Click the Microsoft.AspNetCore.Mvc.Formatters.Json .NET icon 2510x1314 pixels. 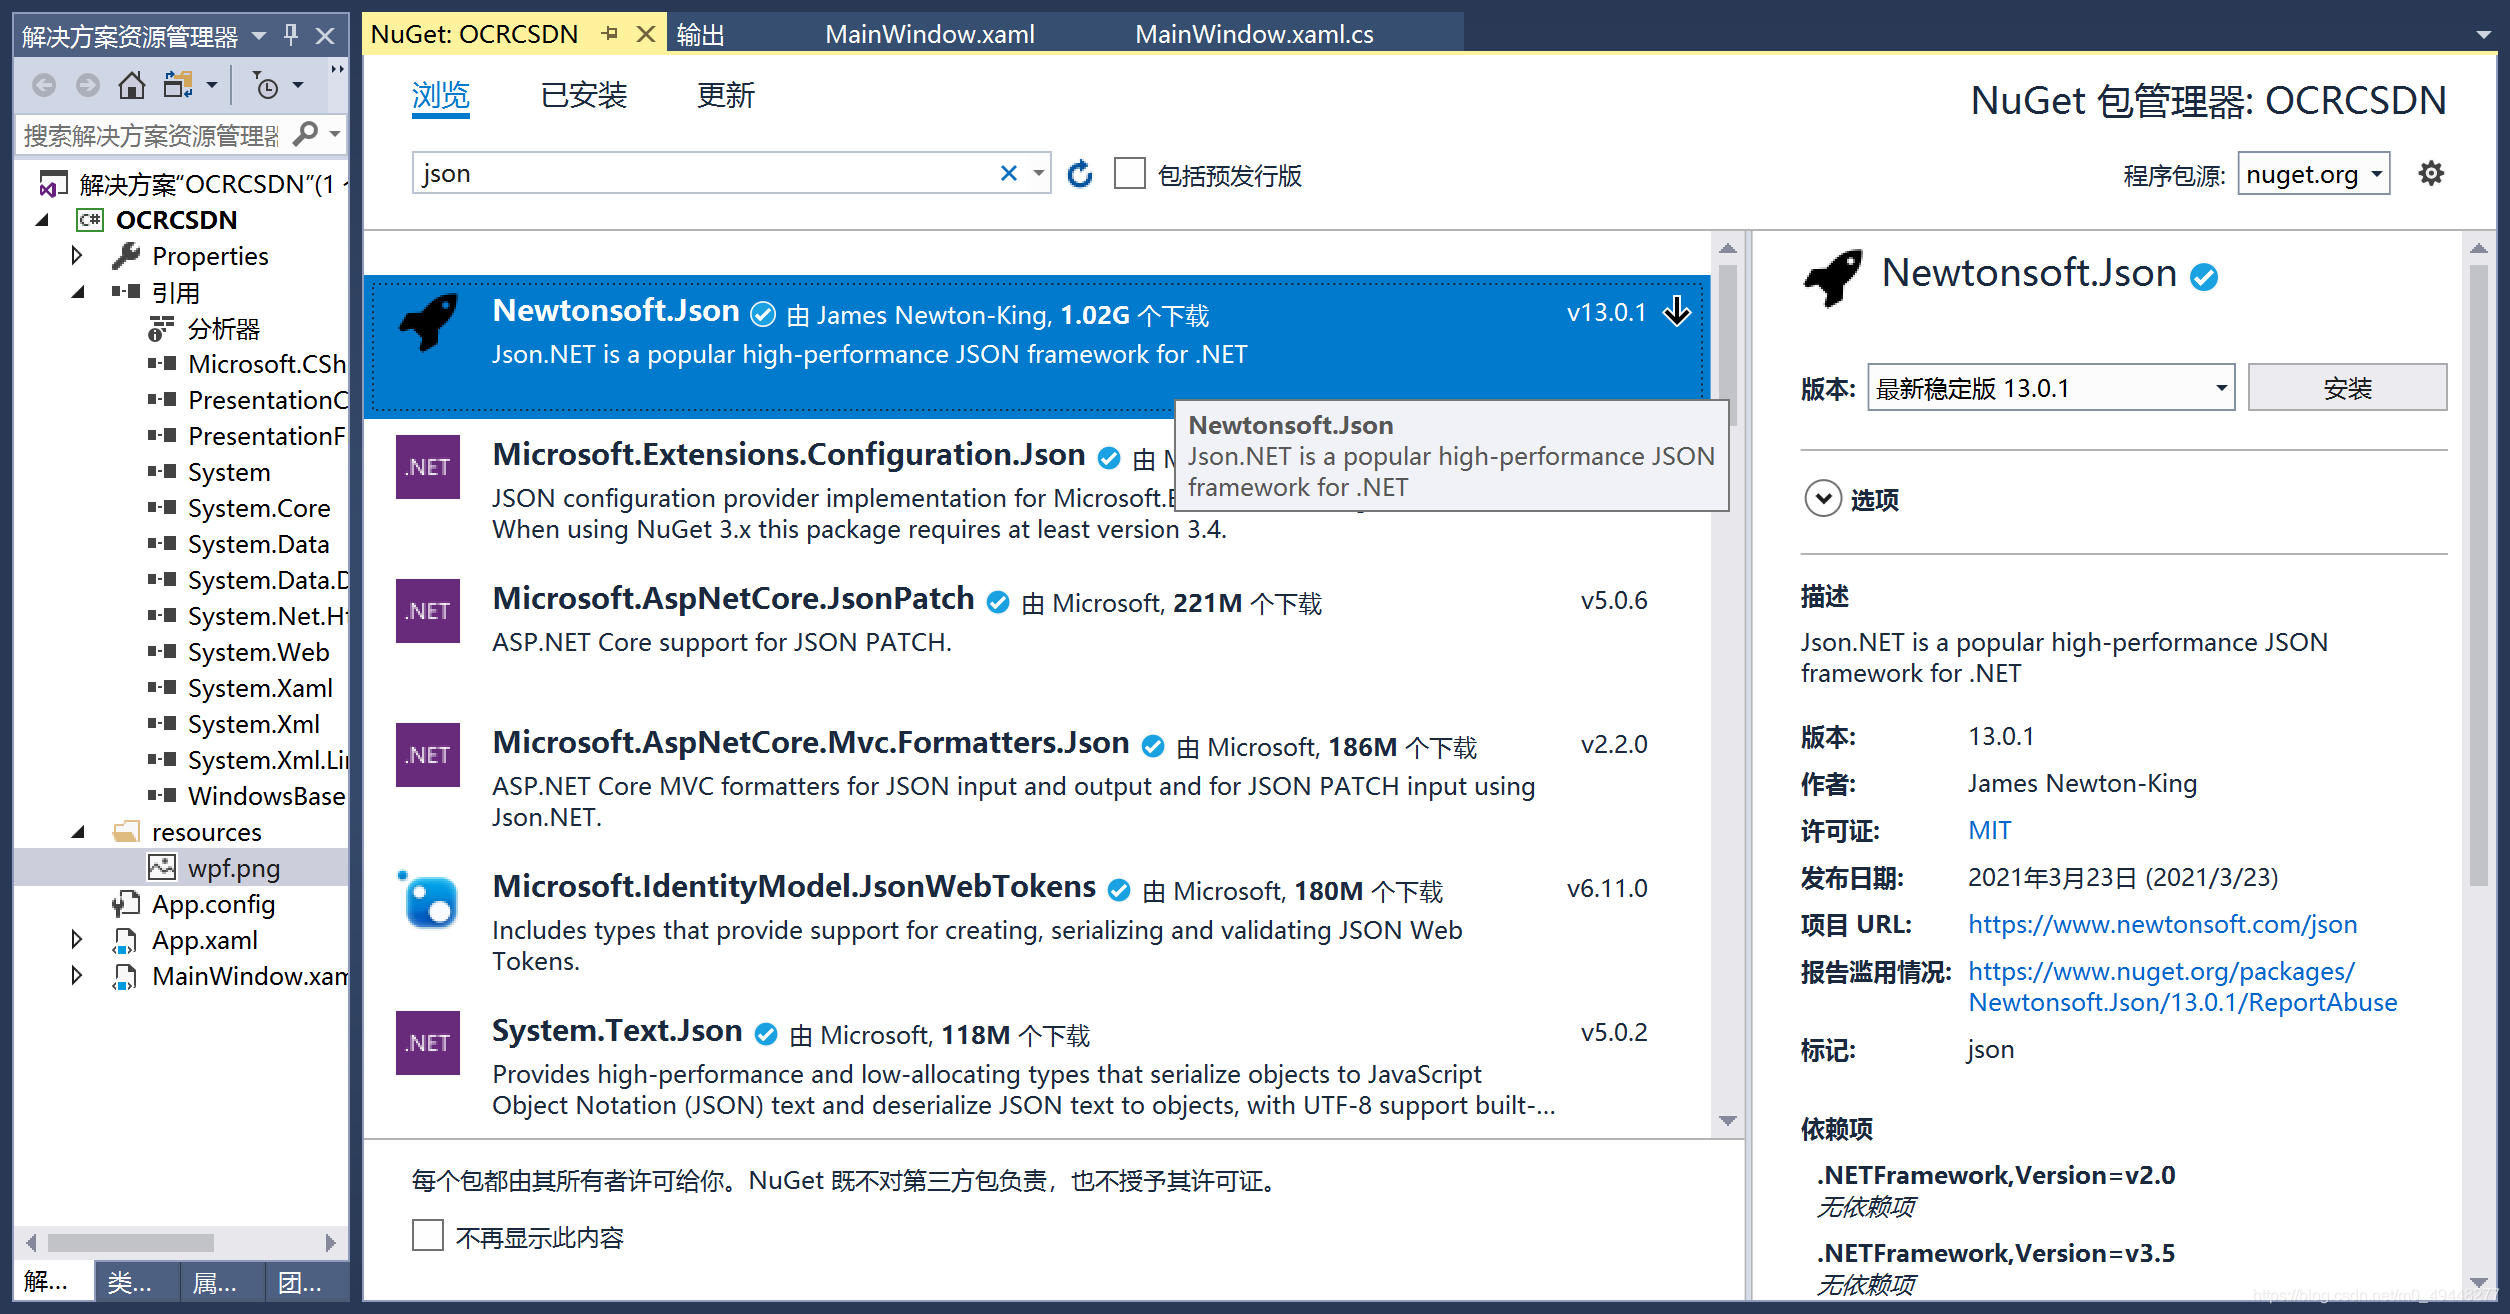[x=428, y=755]
